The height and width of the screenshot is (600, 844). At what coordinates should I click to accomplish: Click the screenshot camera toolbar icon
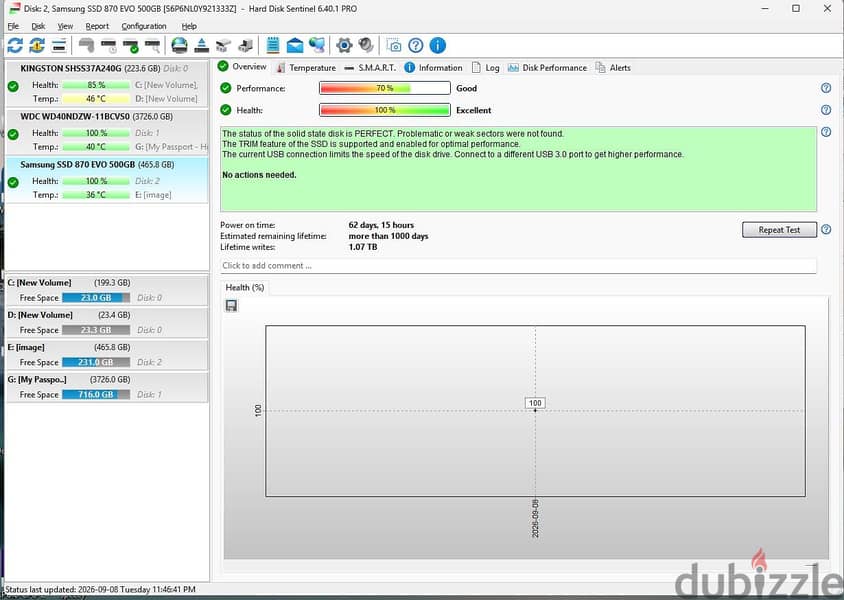click(393, 46)
